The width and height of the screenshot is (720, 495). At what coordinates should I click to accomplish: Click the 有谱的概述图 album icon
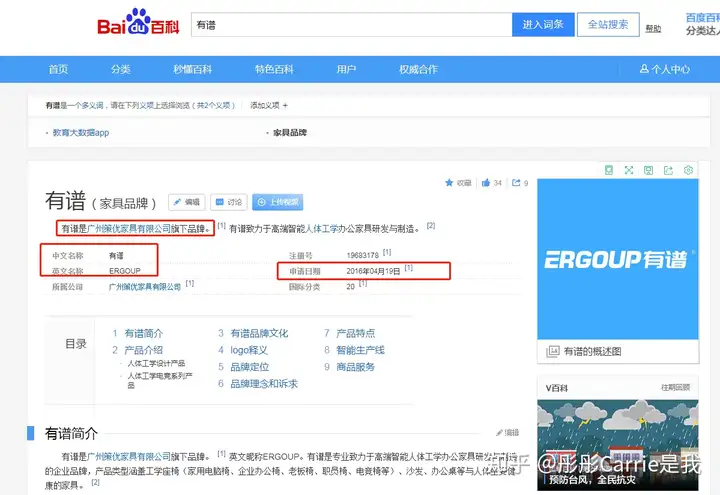pos(552,351)
